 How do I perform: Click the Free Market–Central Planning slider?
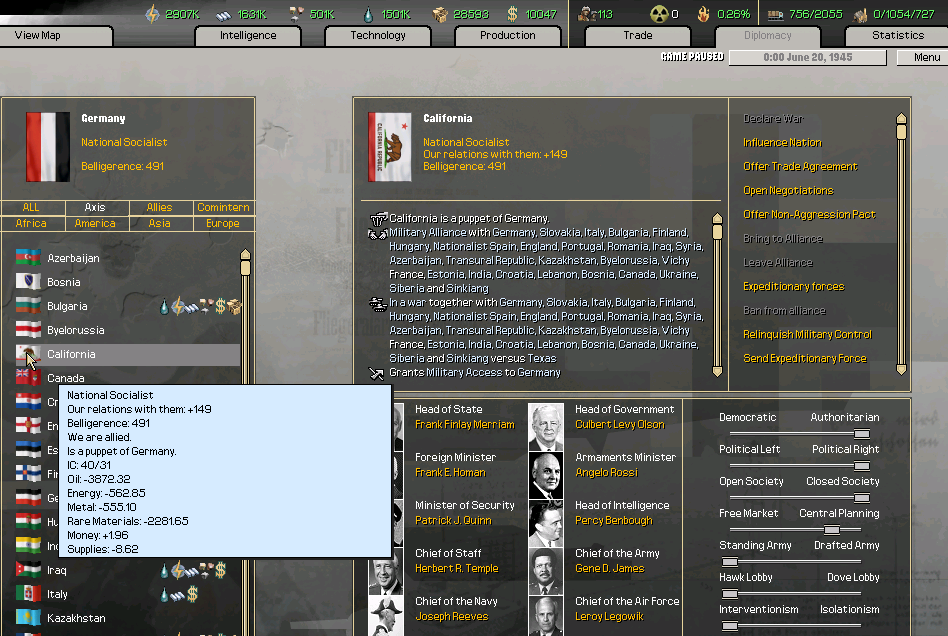click(x=830, y=530)
